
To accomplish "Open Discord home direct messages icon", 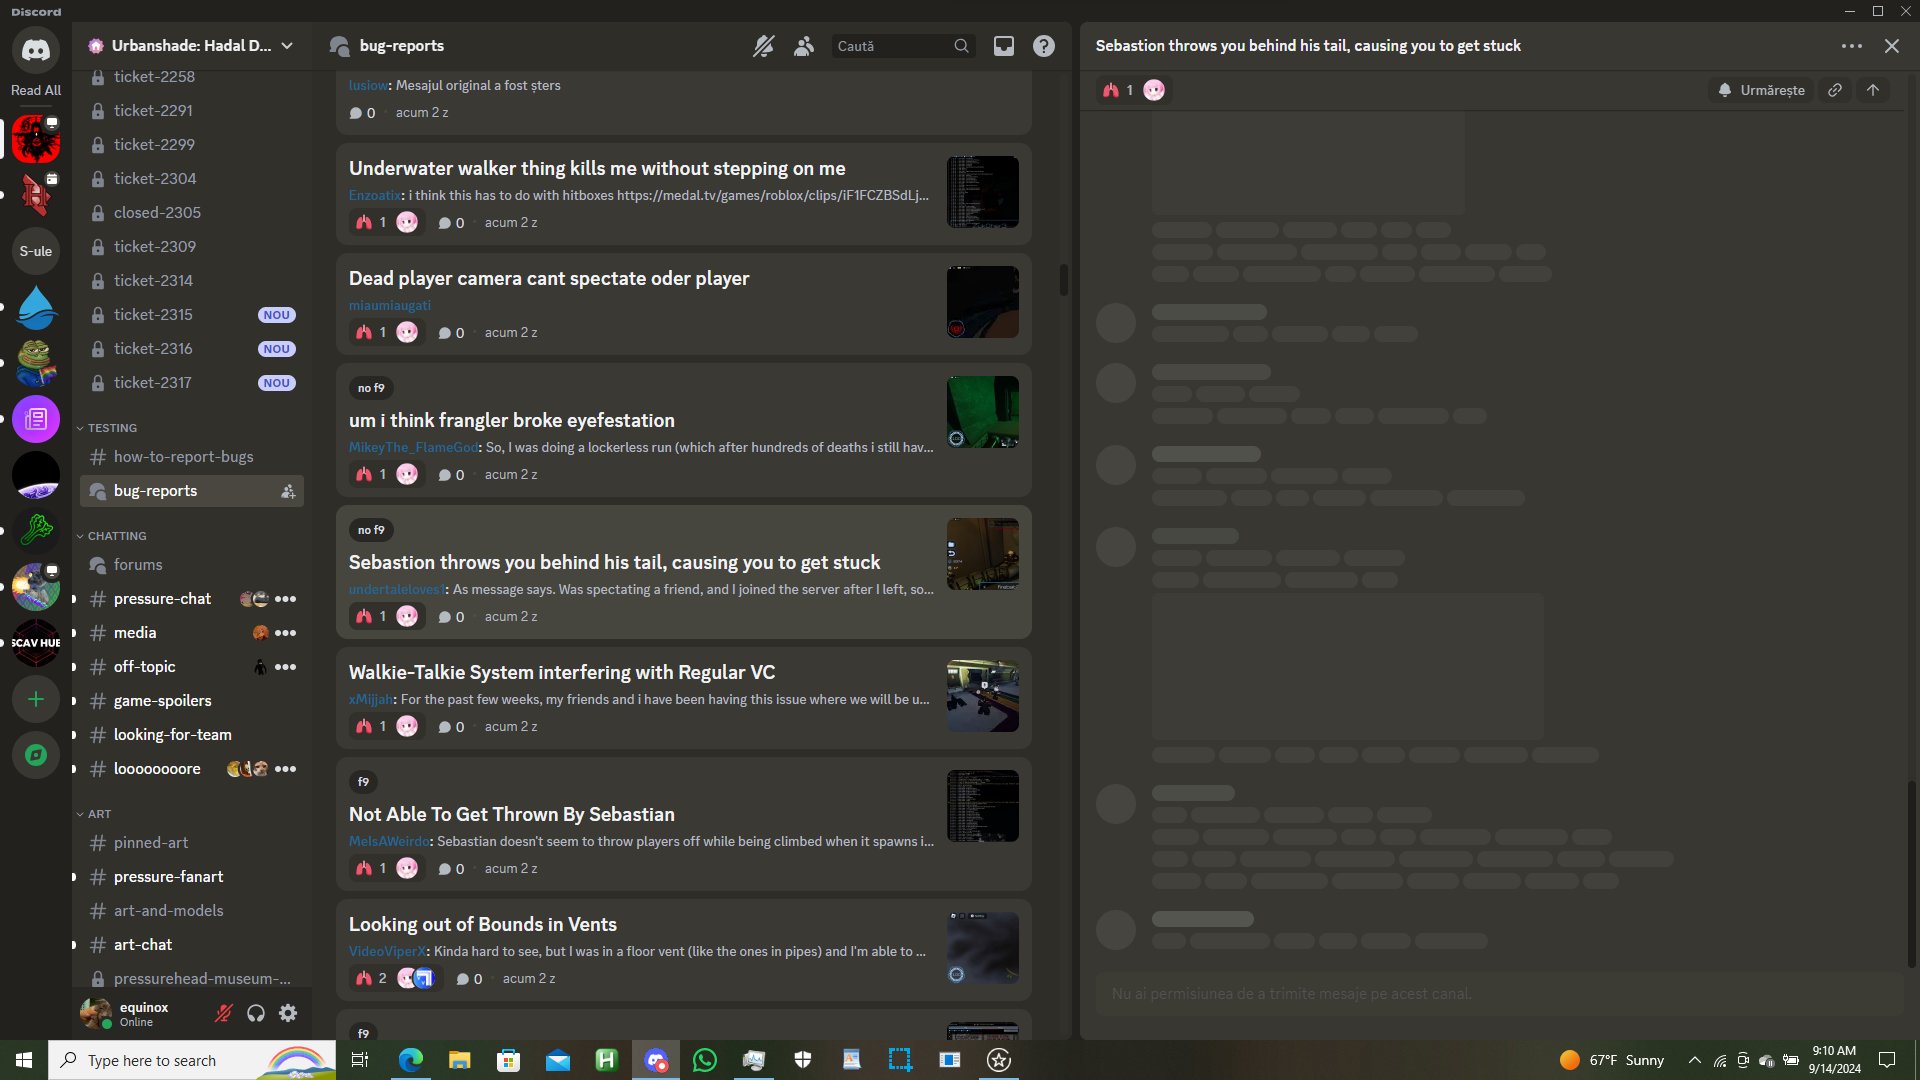I will (x=36, y=50).
